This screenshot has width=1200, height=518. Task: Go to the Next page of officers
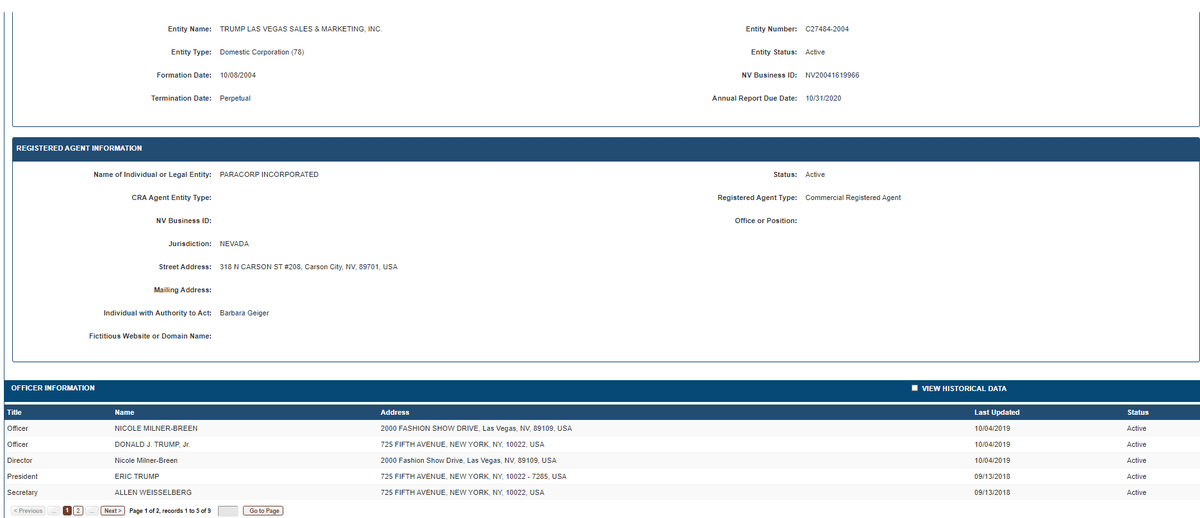click(113, 511)
